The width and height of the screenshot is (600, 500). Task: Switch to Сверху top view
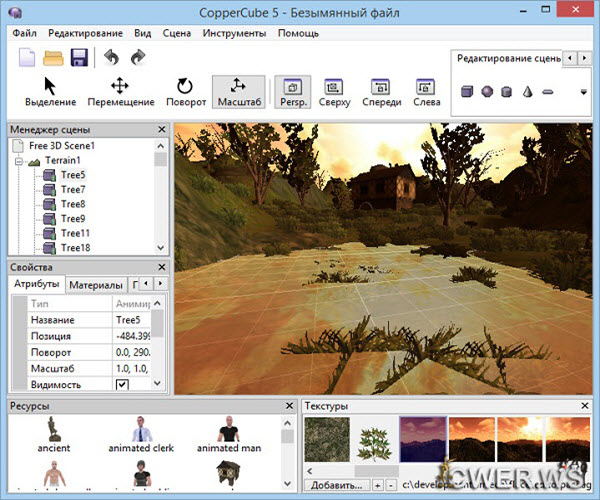(x=335, y=91)
